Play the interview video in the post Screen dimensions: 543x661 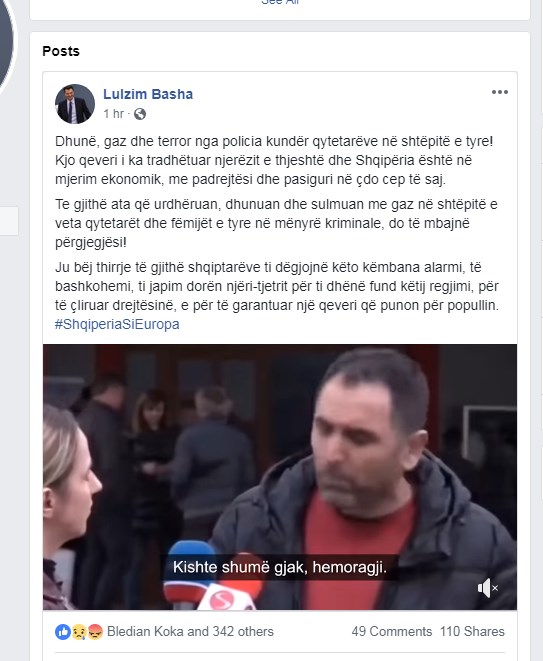pyautogui.click(x=280, y=477)
